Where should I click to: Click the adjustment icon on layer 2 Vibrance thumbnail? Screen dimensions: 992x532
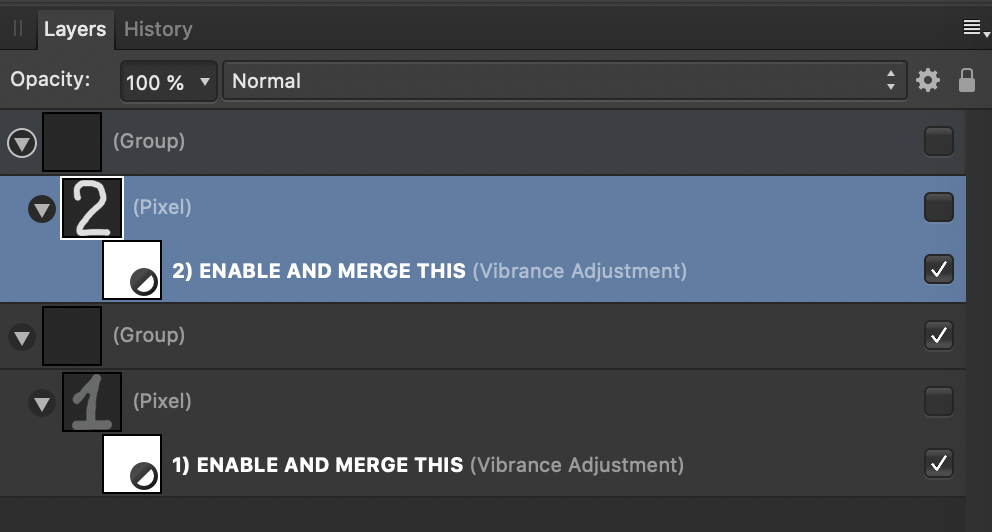pos(144,281)
